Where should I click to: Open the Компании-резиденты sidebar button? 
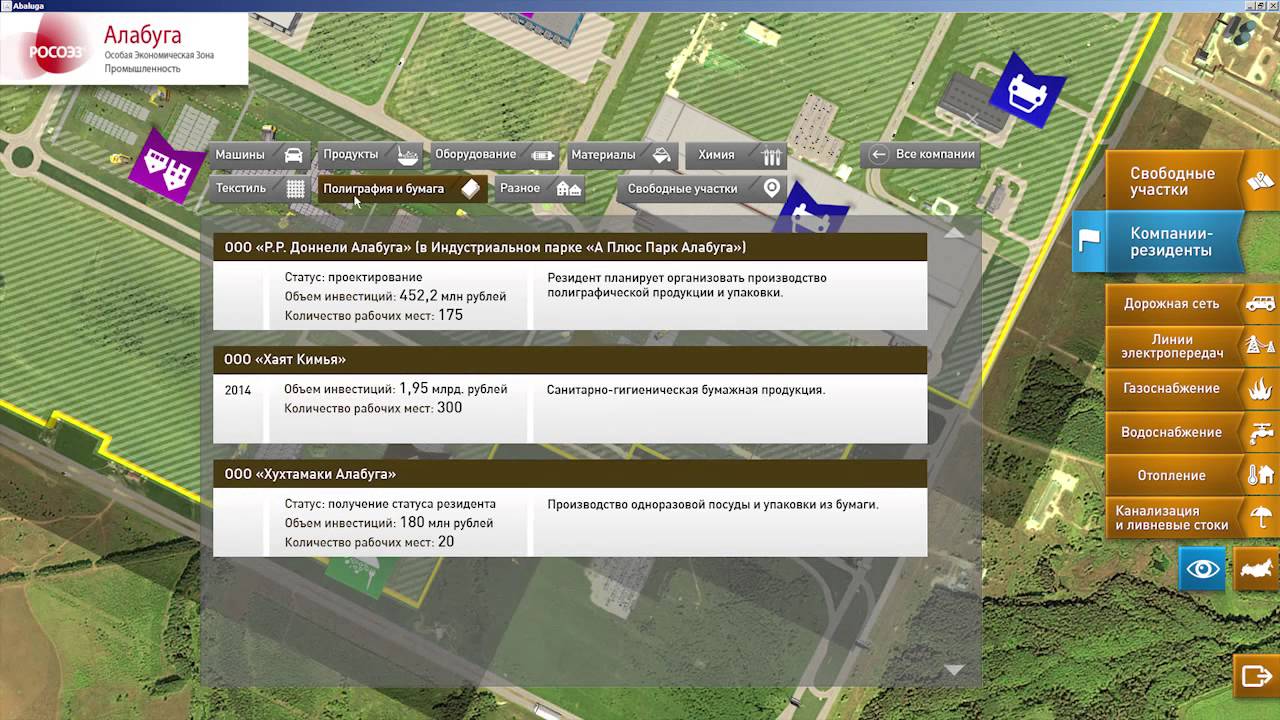tap(1160, 241)
